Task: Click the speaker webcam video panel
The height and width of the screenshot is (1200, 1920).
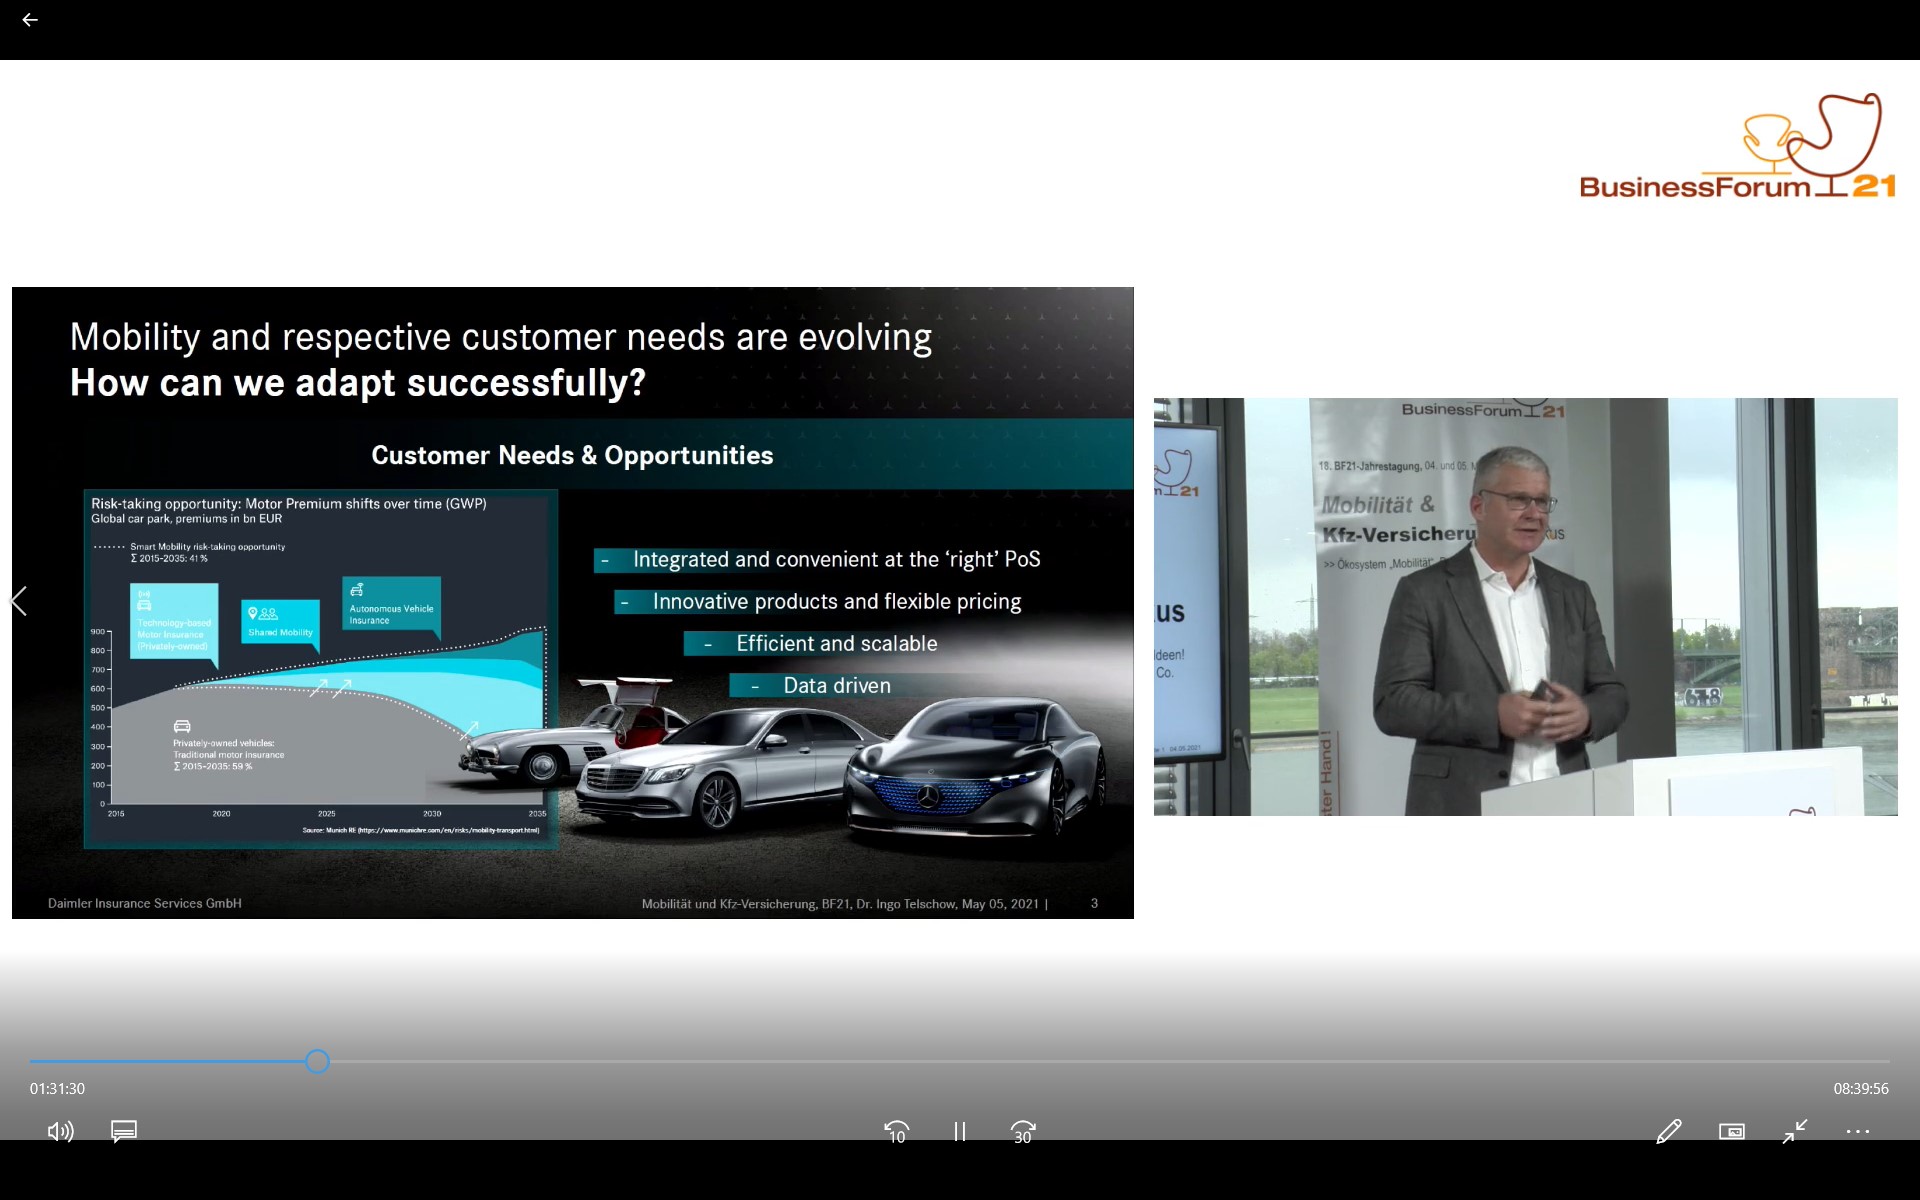Action: click(x=1525, y=606)
